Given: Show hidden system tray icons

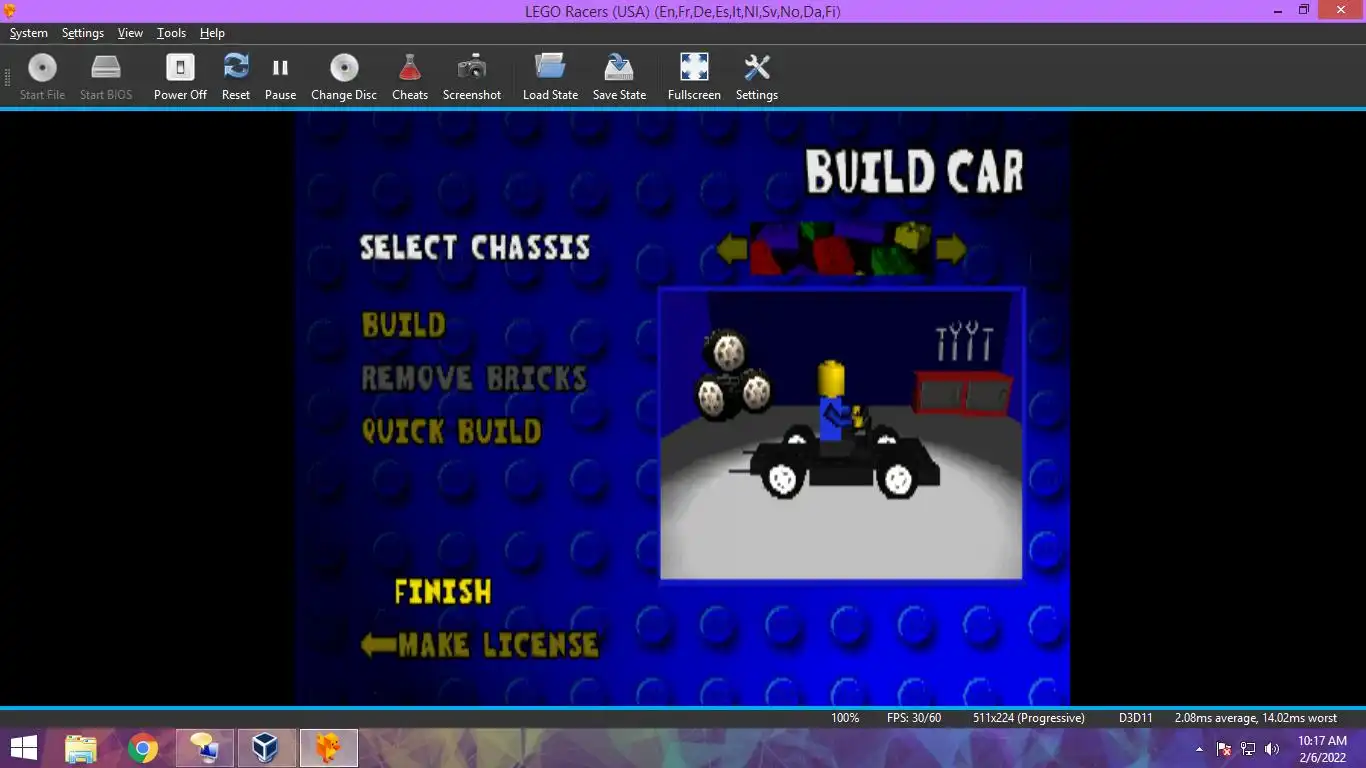Looking at the screenshot, I should click(x=1199, y=749).
